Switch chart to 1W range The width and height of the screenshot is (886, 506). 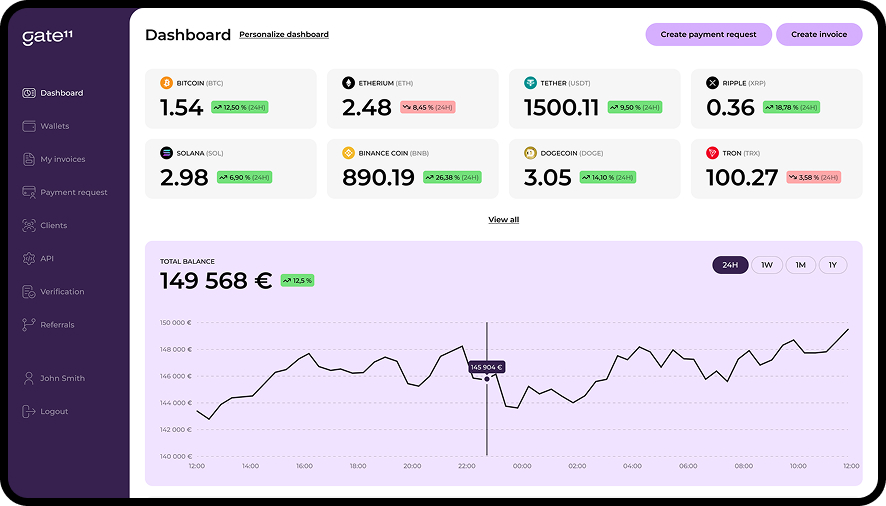tap(766, 265)
